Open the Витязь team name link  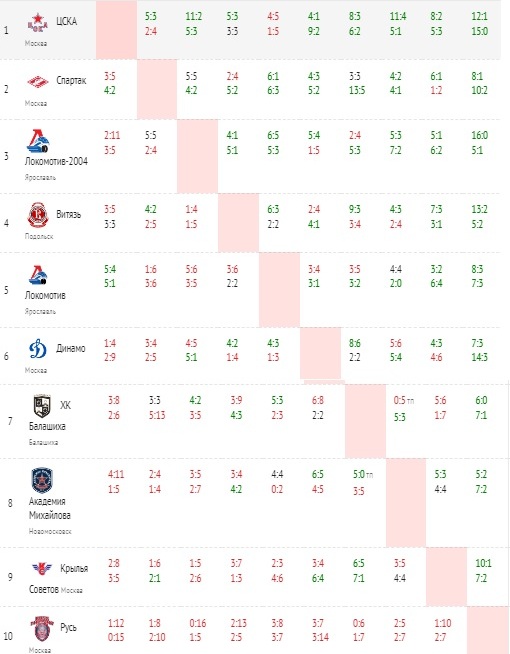click(x=69, y=214)
